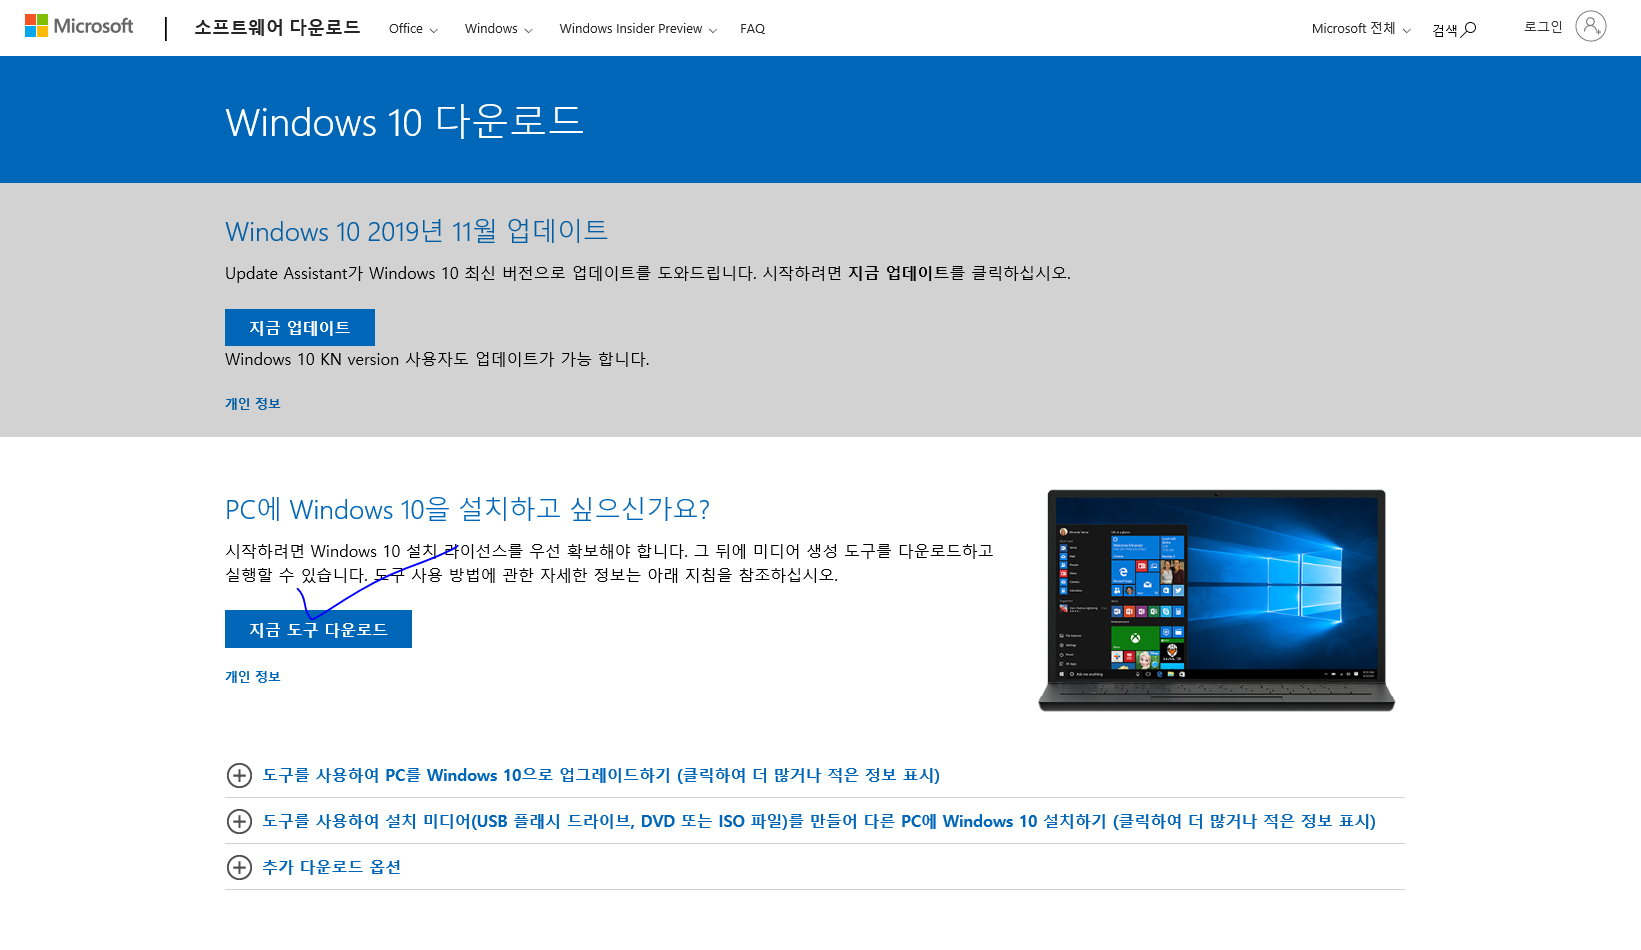Open the Windows Insider Preview dropdown

pyautogui.click(x=638, y=29)
